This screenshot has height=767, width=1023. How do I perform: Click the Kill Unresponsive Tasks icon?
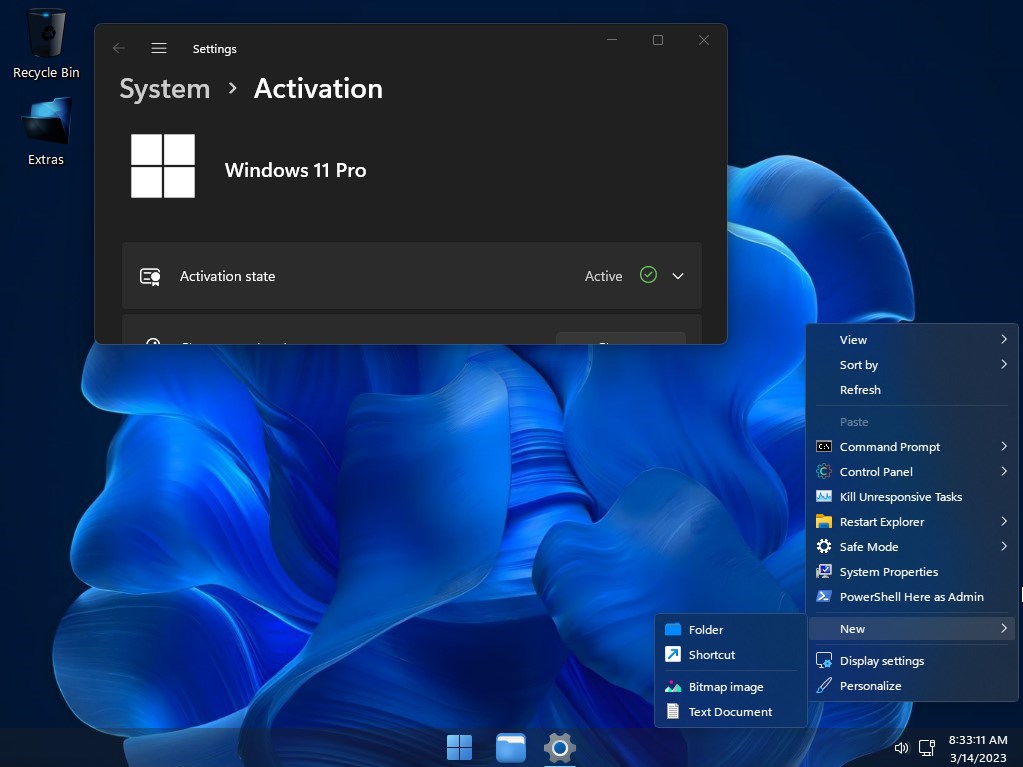pyautogui.click(x=824, y=496)
